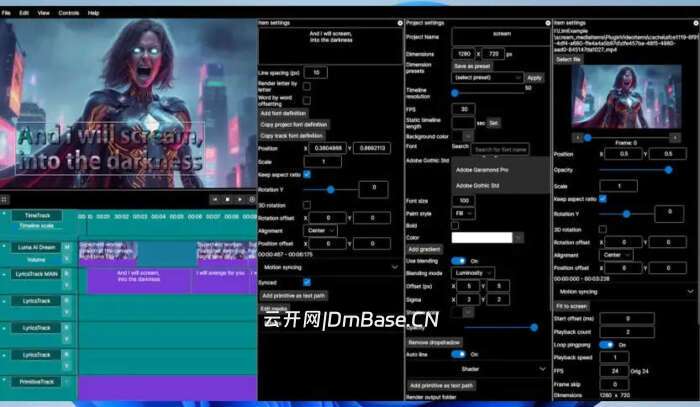700x407 pixels.
Task: Close the lyric text Item settings panel
Action: pos(400,23)
